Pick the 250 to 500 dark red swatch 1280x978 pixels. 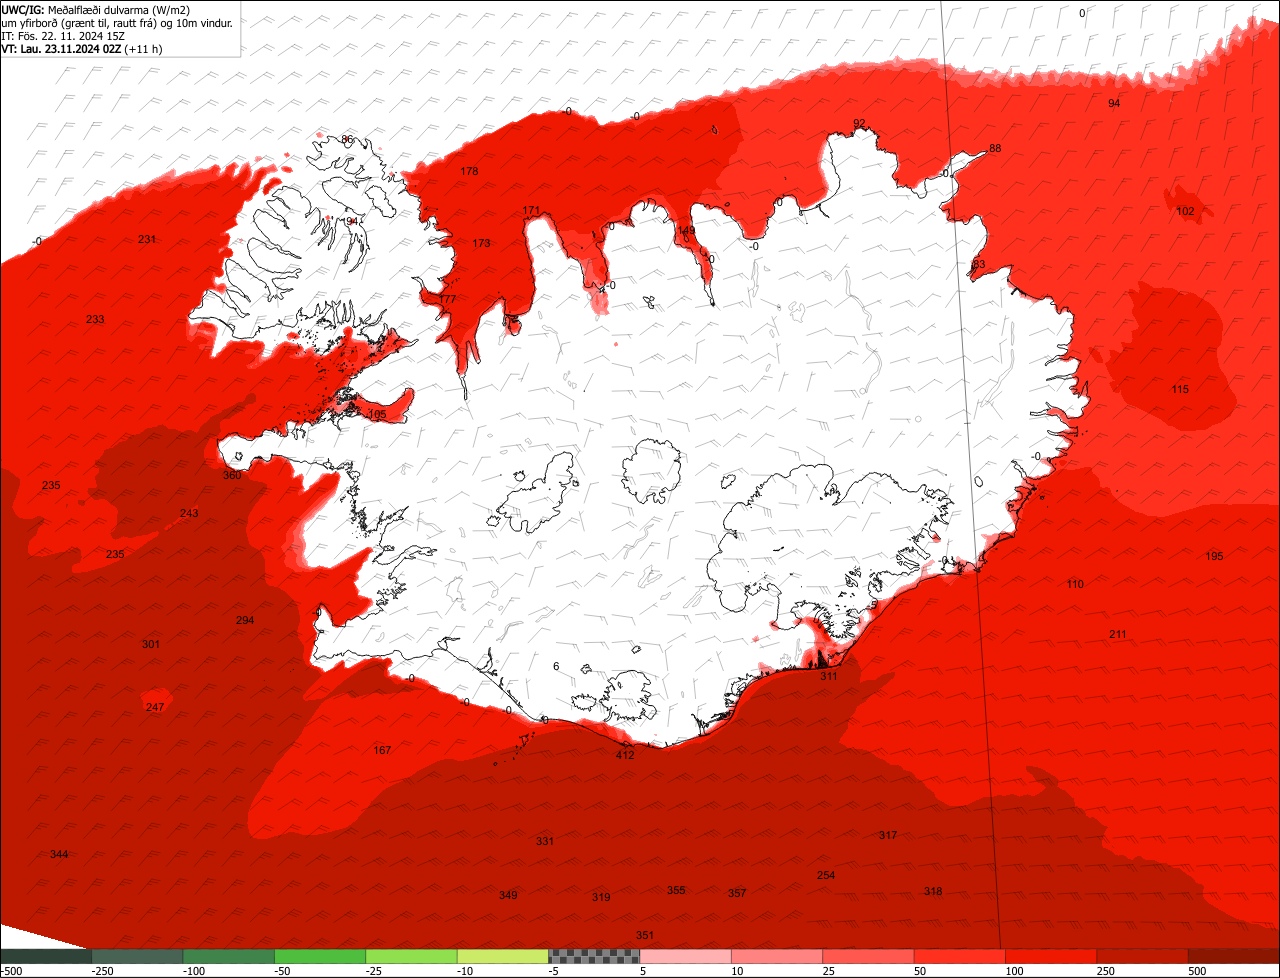coord(1143,956)
